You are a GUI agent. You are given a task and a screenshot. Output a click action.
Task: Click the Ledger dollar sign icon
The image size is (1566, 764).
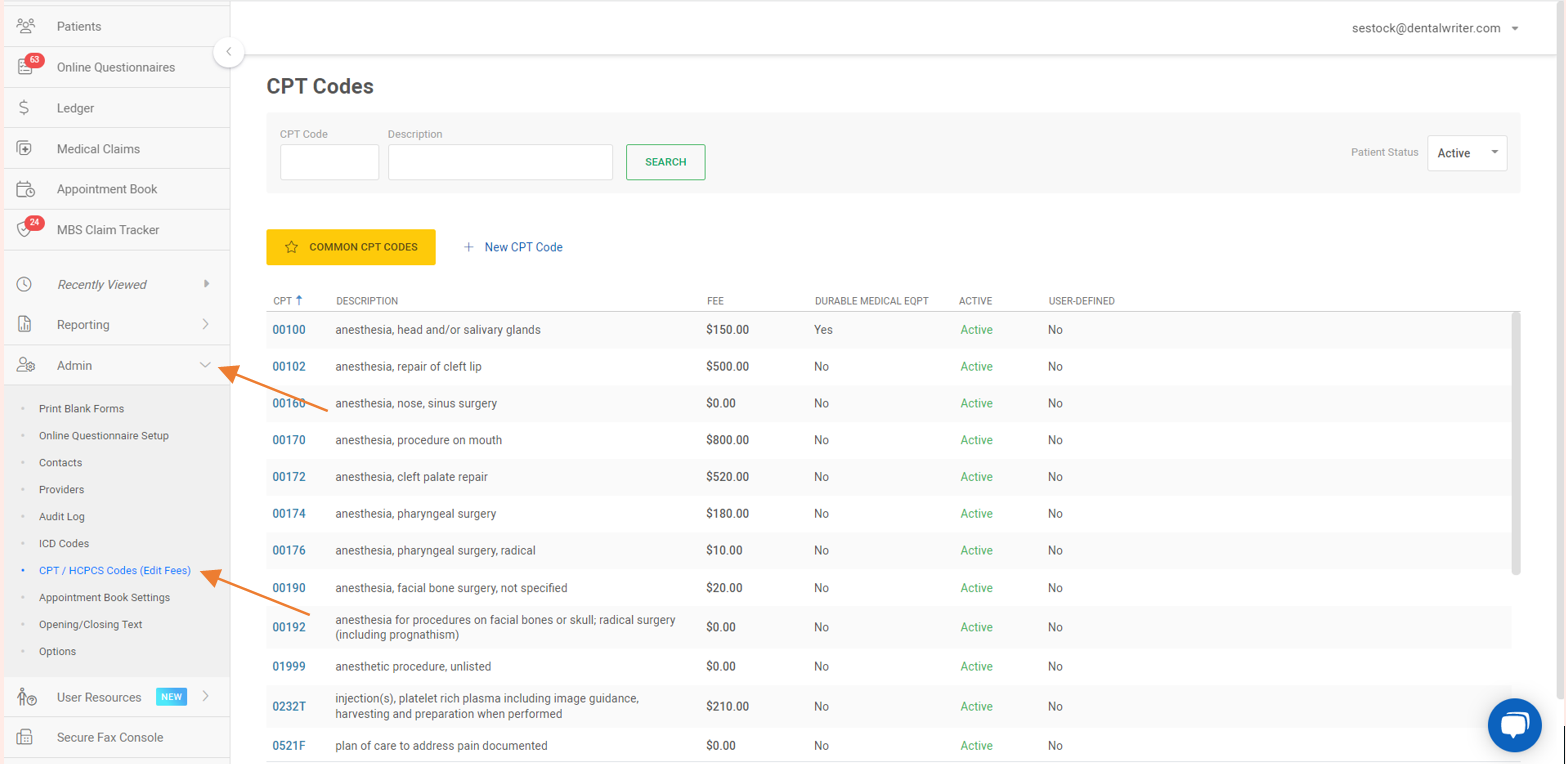[25, 108]
